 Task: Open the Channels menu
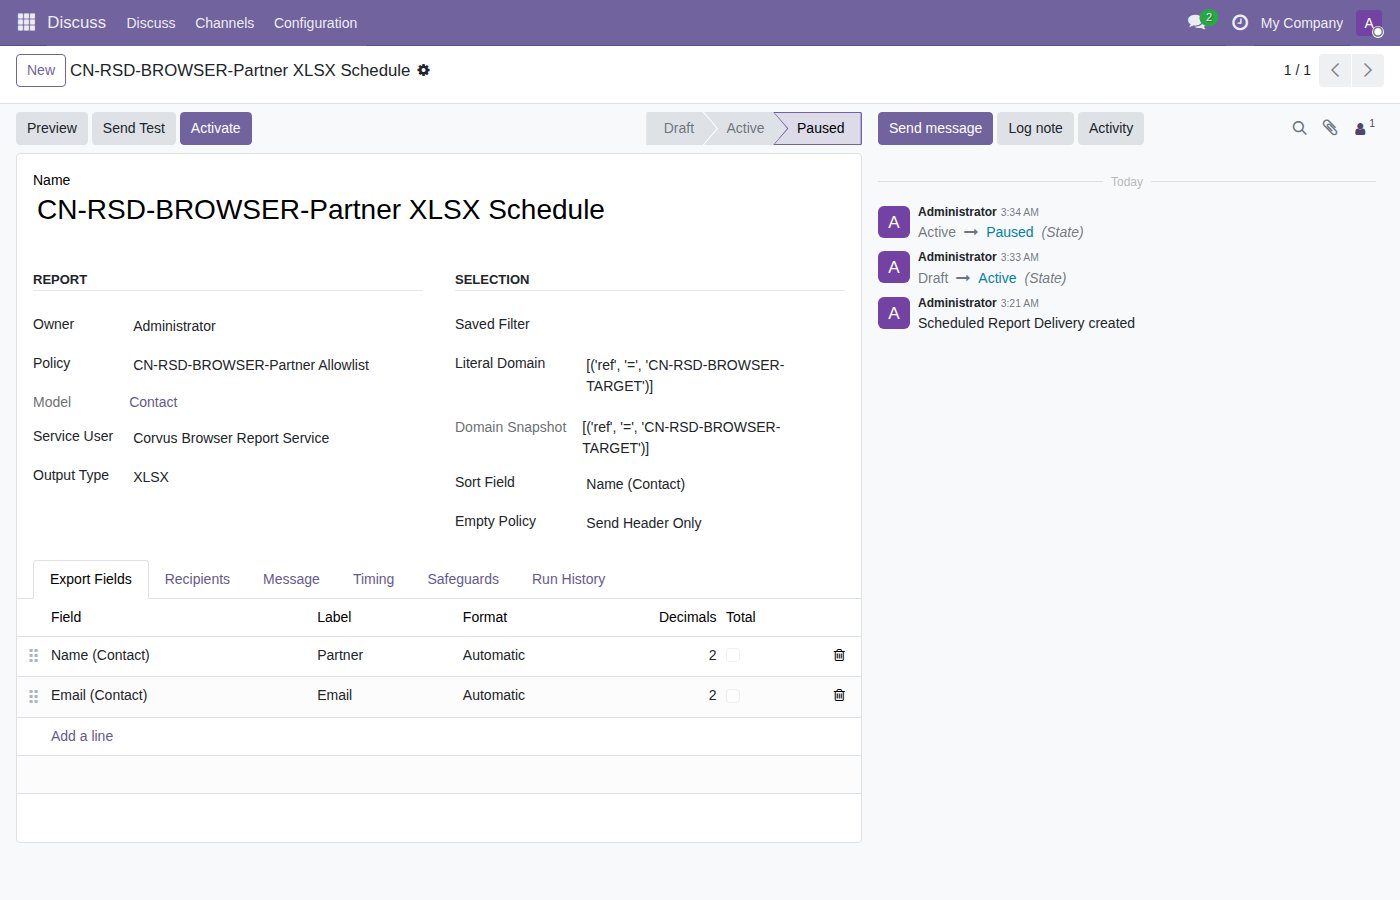[x=224, y=23]
